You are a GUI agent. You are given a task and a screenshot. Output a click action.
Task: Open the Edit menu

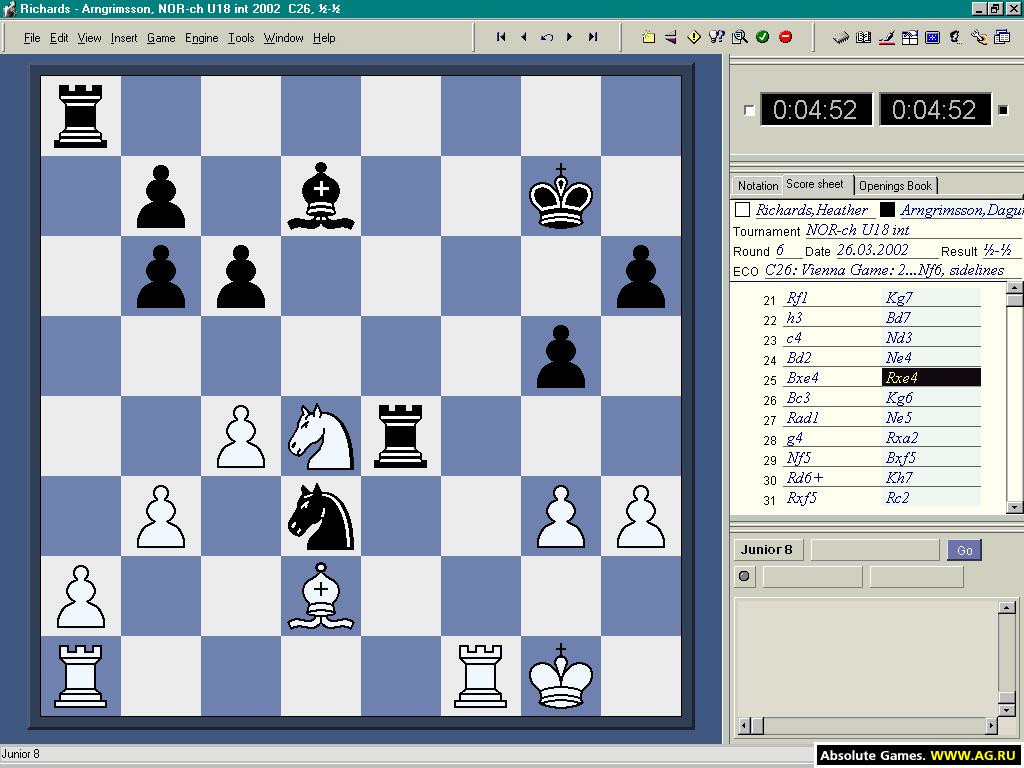click(x=59, y=38)
